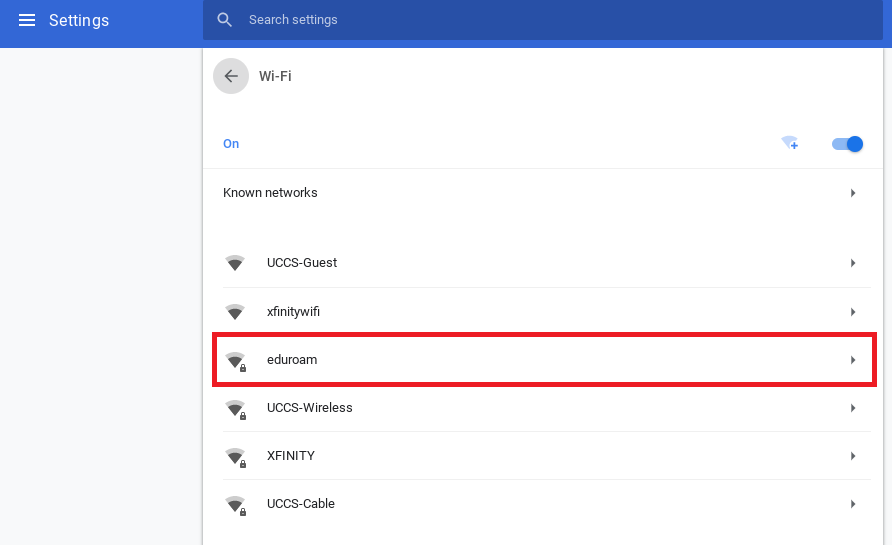The height and width of the screenshot is (545, 892).
Task: Open the Settings hamburger menu
Action: point(27,20)
